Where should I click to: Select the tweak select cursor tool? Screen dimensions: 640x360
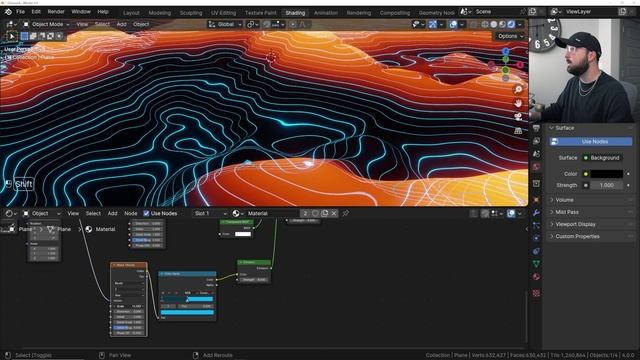click(x=11, y=36)
